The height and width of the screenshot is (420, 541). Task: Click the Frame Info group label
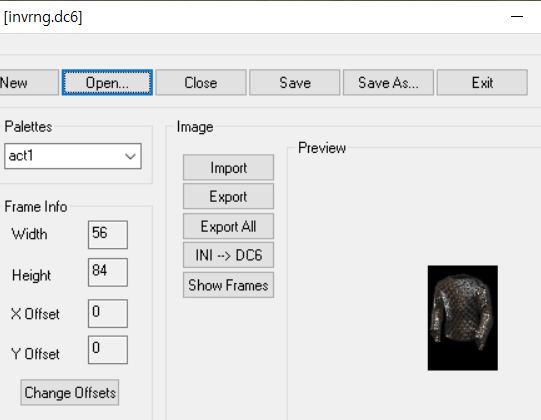pyautogui.click(x=36, y=207)
